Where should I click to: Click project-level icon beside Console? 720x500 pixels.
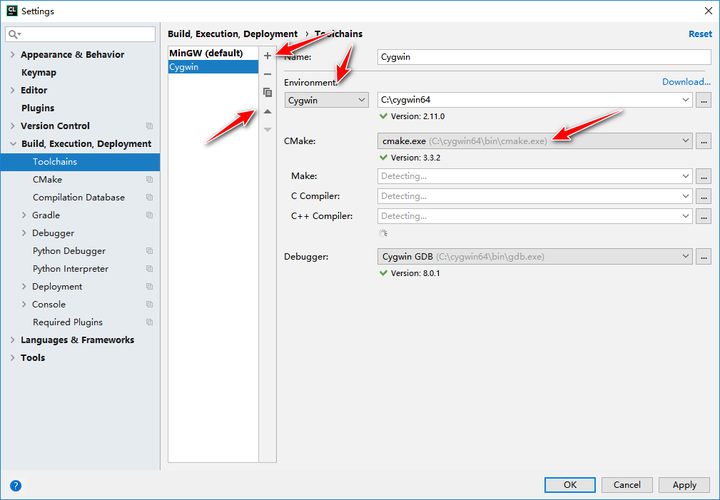(149, 304)
